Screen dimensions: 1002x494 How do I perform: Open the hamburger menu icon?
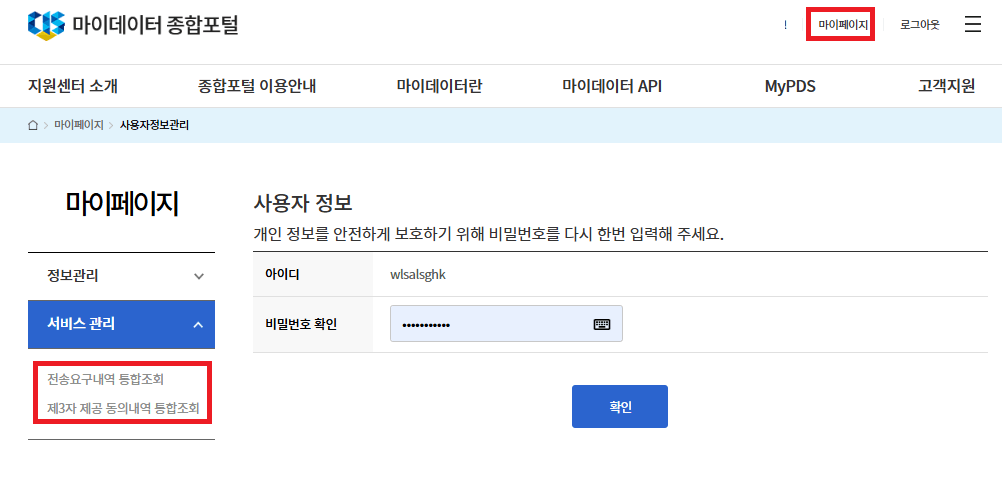coord(973,25)
